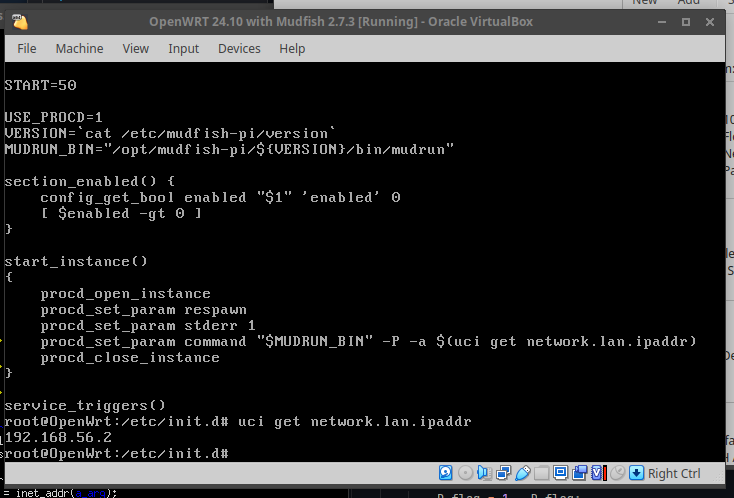The height and width of the screenshot is (498, 734).
Task: Click the start_instance() function header
Action: click(76, 261)
